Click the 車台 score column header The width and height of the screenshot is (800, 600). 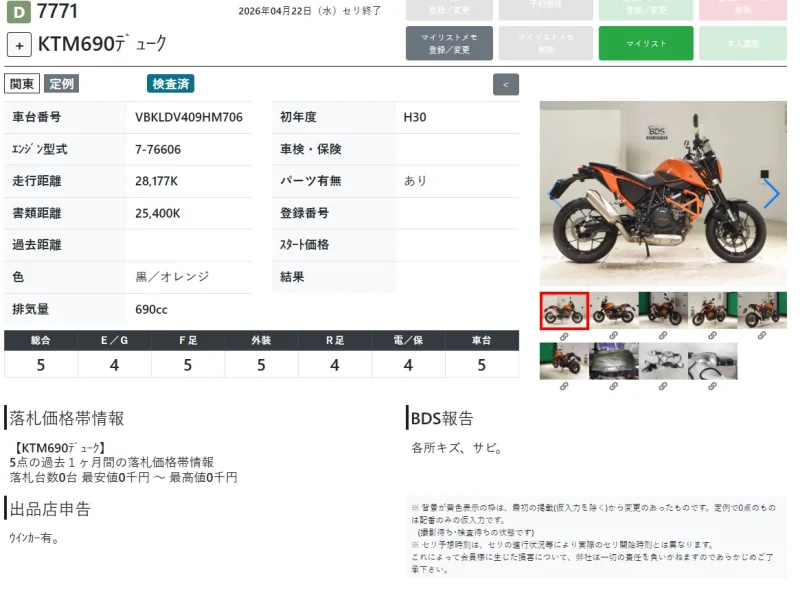tap(482, 340)
